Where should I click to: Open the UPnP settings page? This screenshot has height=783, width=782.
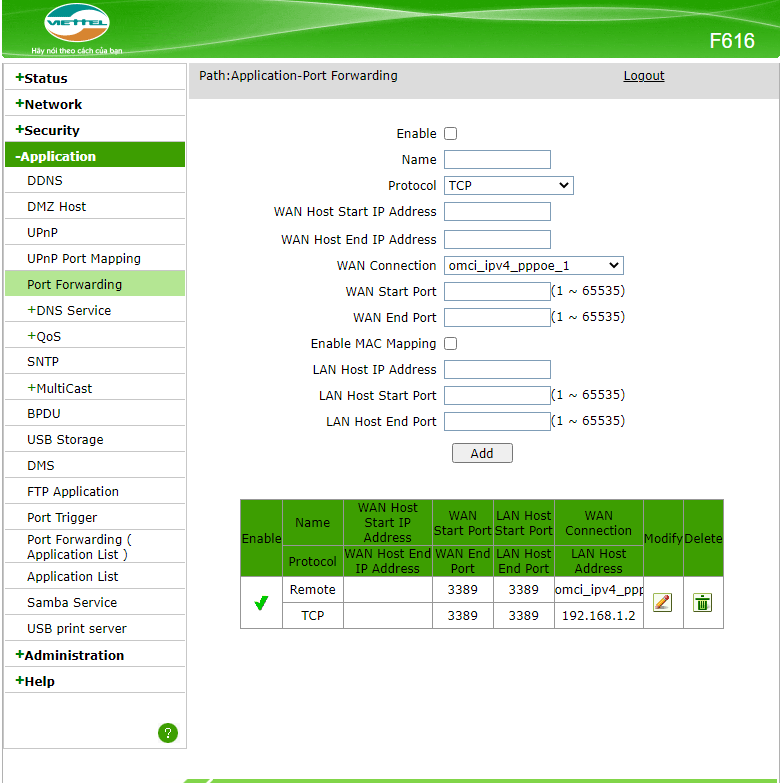coord(42,232)
